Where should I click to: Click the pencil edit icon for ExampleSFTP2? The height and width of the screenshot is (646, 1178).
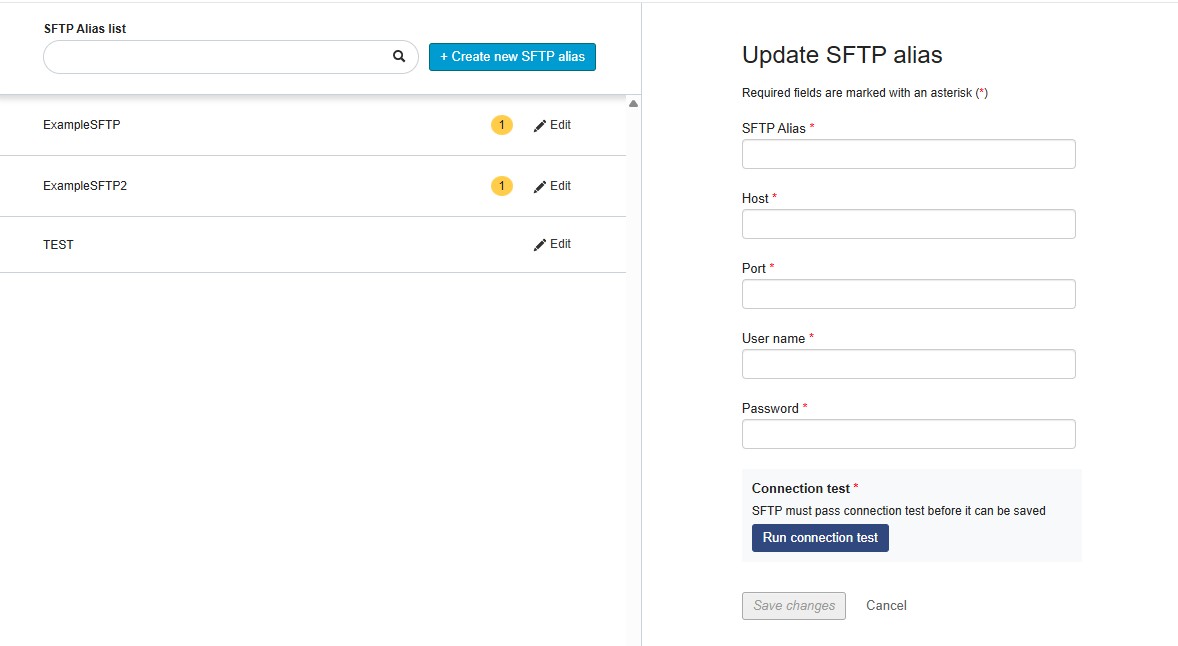540,187
